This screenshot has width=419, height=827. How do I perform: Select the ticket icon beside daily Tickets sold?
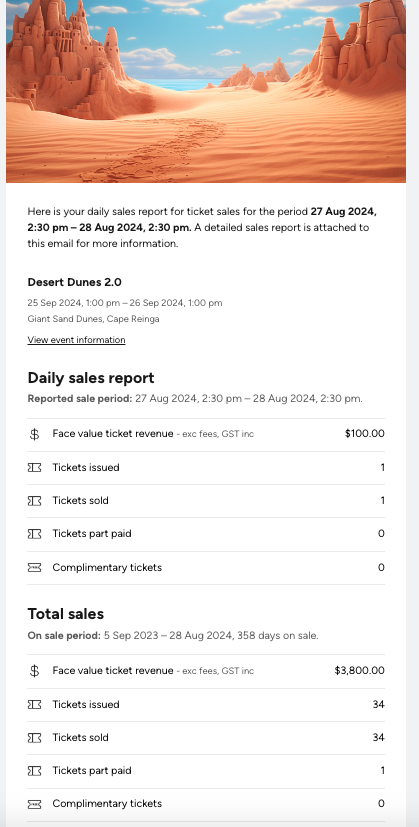click(34, 501)
